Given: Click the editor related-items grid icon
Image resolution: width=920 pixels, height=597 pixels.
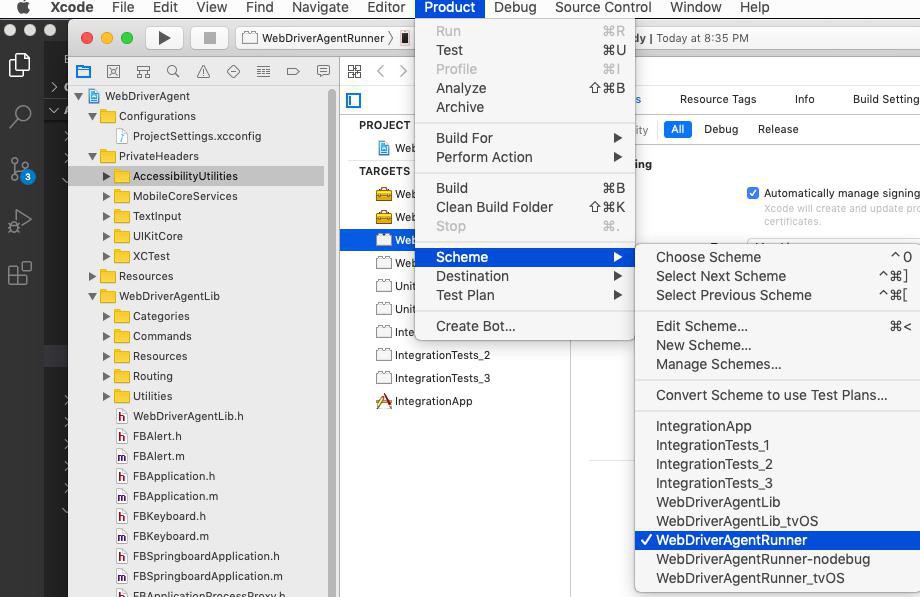Looking at the screenshot, I should point(354,72).
